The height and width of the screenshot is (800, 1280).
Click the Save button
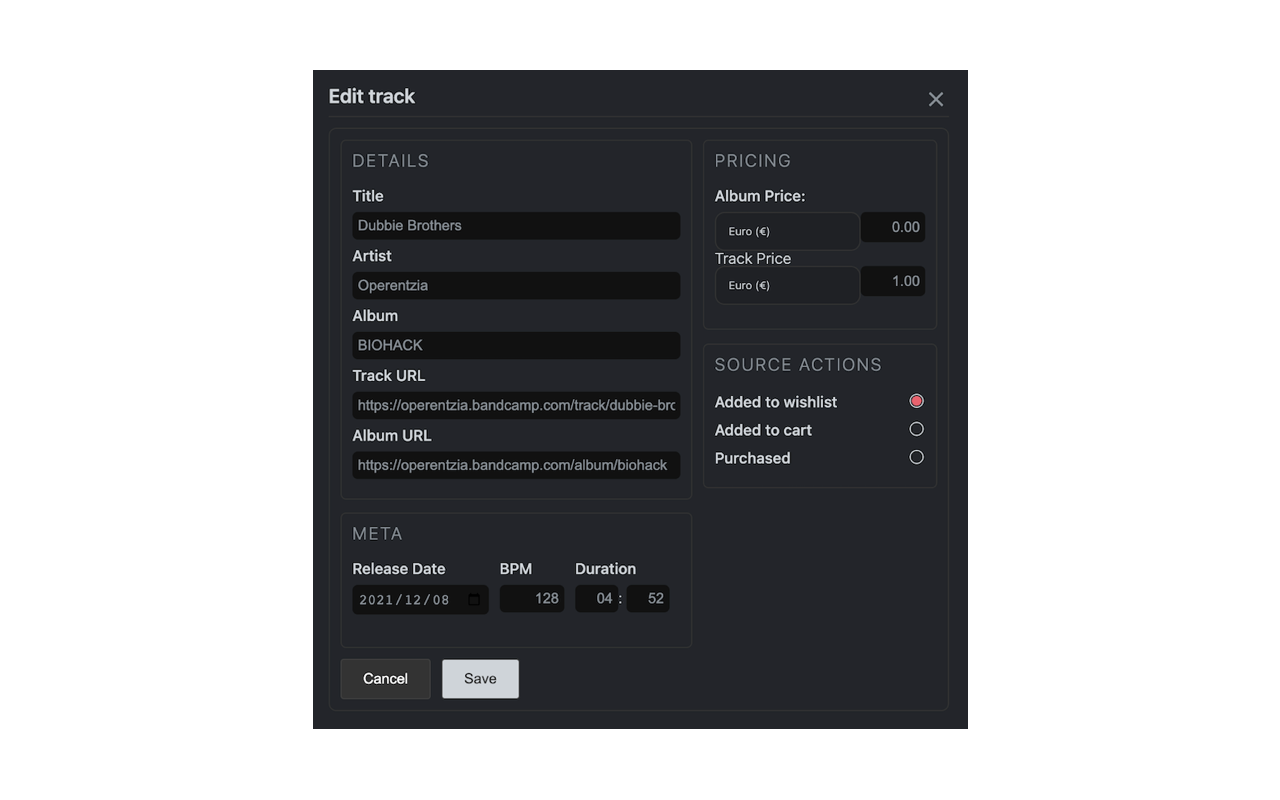pos(480,678)
